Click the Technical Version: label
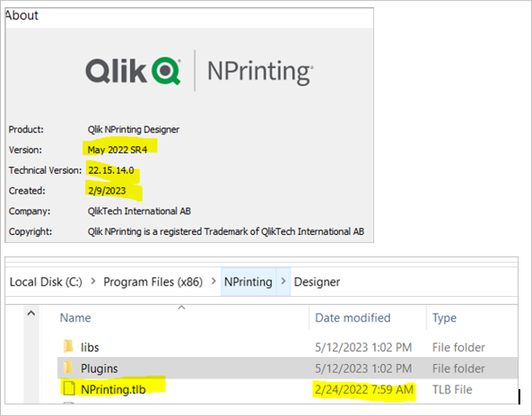 point(45,170)
